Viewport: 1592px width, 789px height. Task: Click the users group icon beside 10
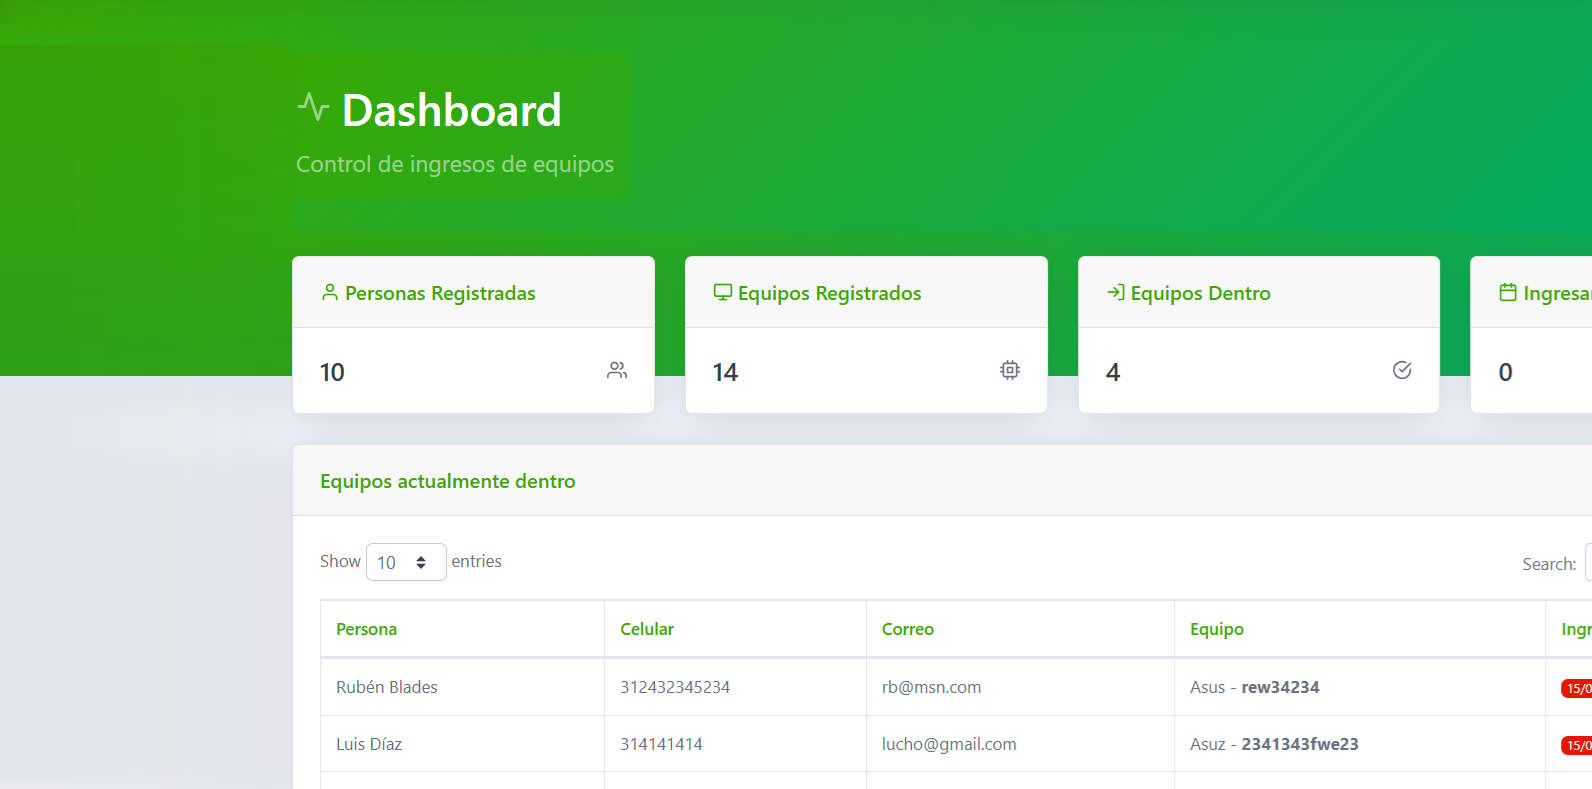point(617,370)
